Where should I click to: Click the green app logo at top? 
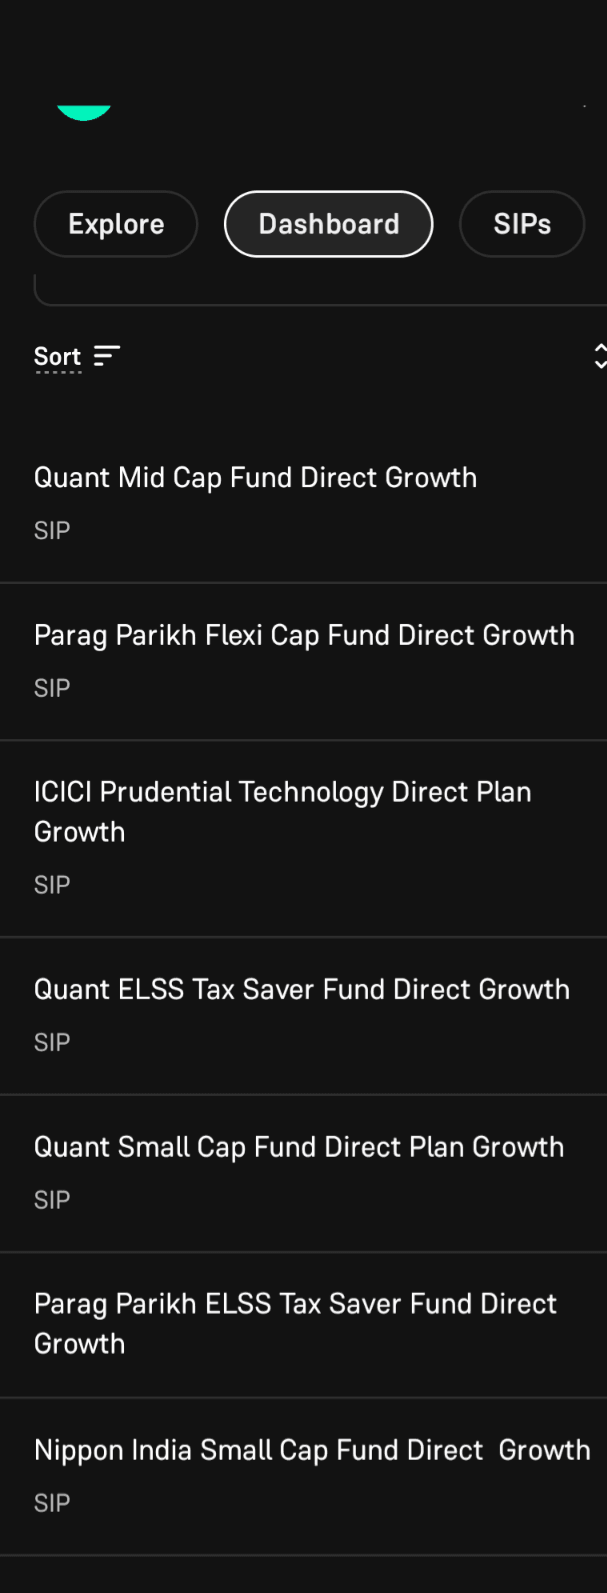pyautogui.click(x=84, y=111)
